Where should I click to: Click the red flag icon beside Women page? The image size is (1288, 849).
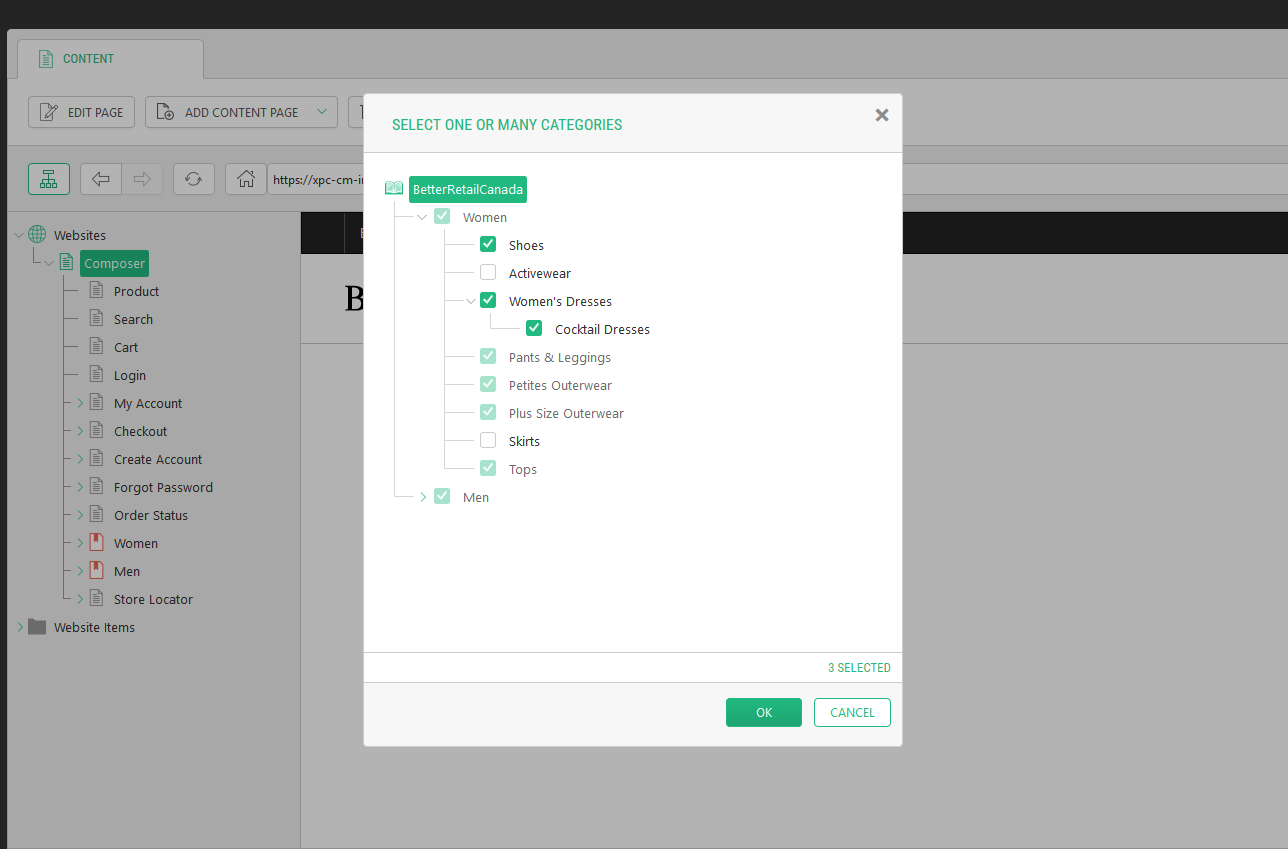95,542
